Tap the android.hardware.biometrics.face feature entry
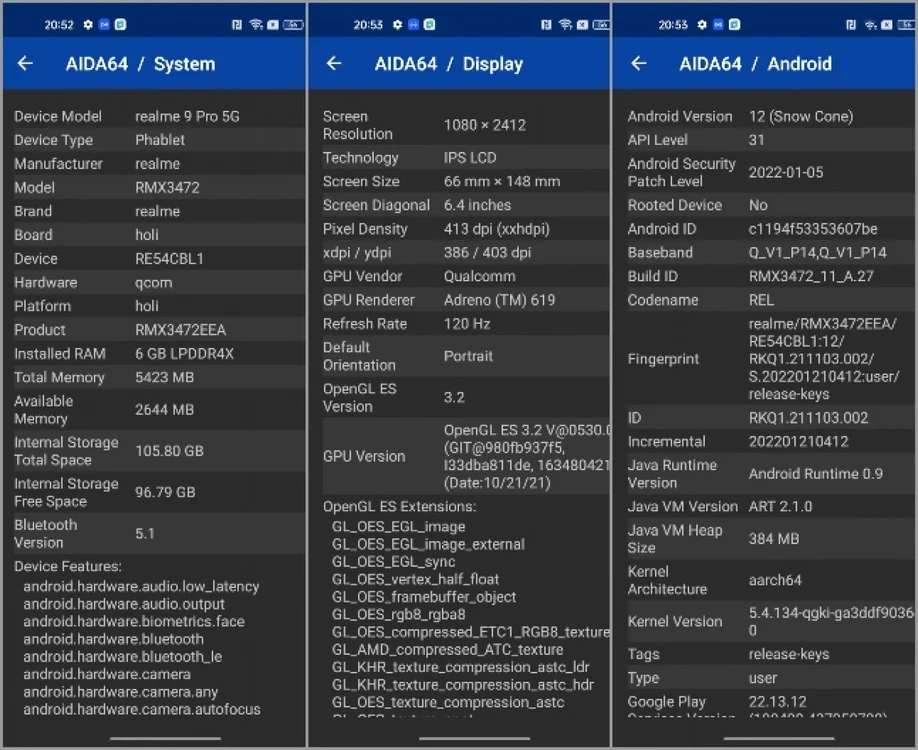 [x=134, y=621]
